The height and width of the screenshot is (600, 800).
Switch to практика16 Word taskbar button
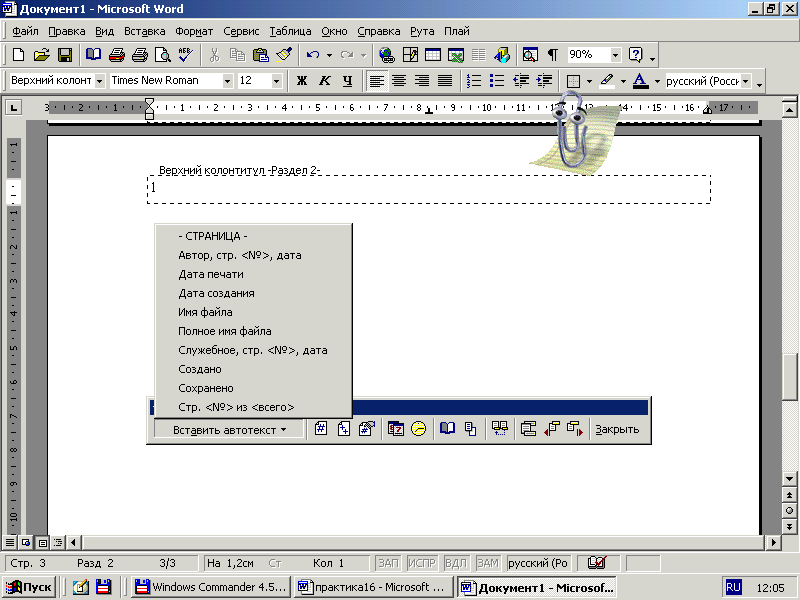pos(373,587)
